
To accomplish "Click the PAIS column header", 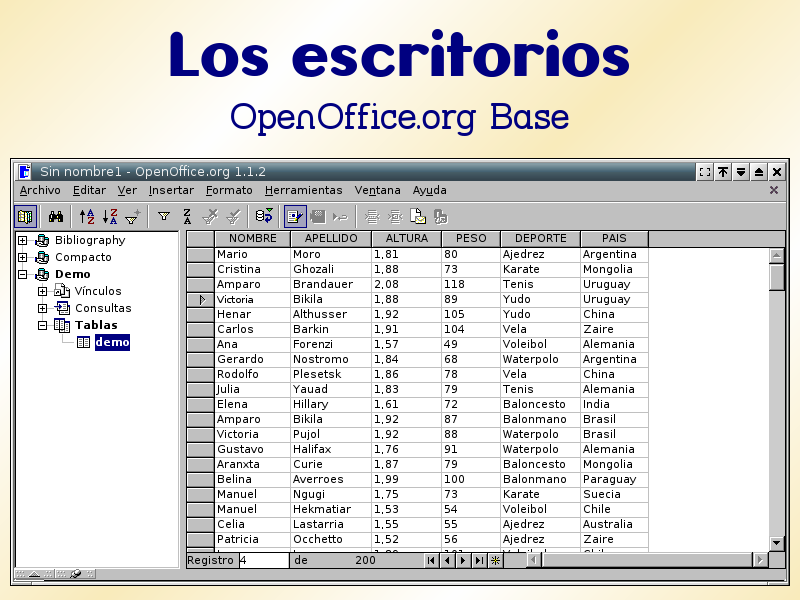I will [x=614, y=238].
